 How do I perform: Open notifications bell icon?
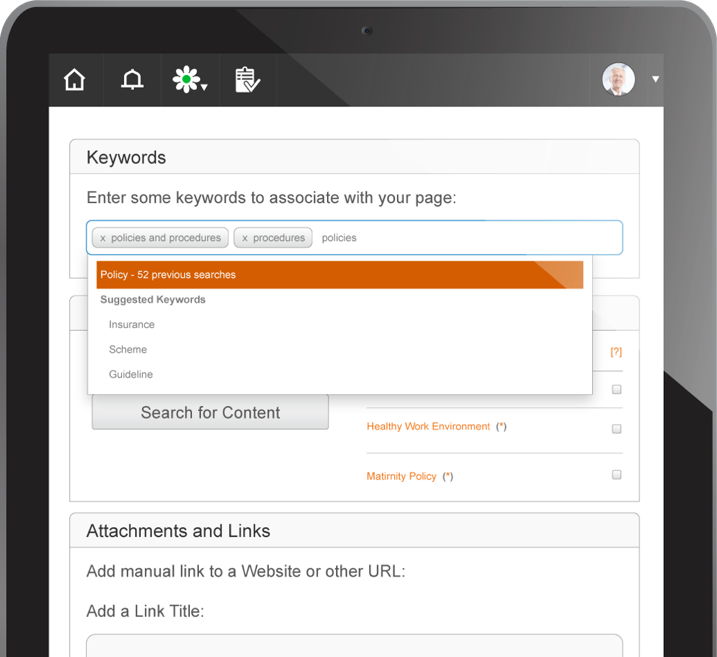point(132,80)
